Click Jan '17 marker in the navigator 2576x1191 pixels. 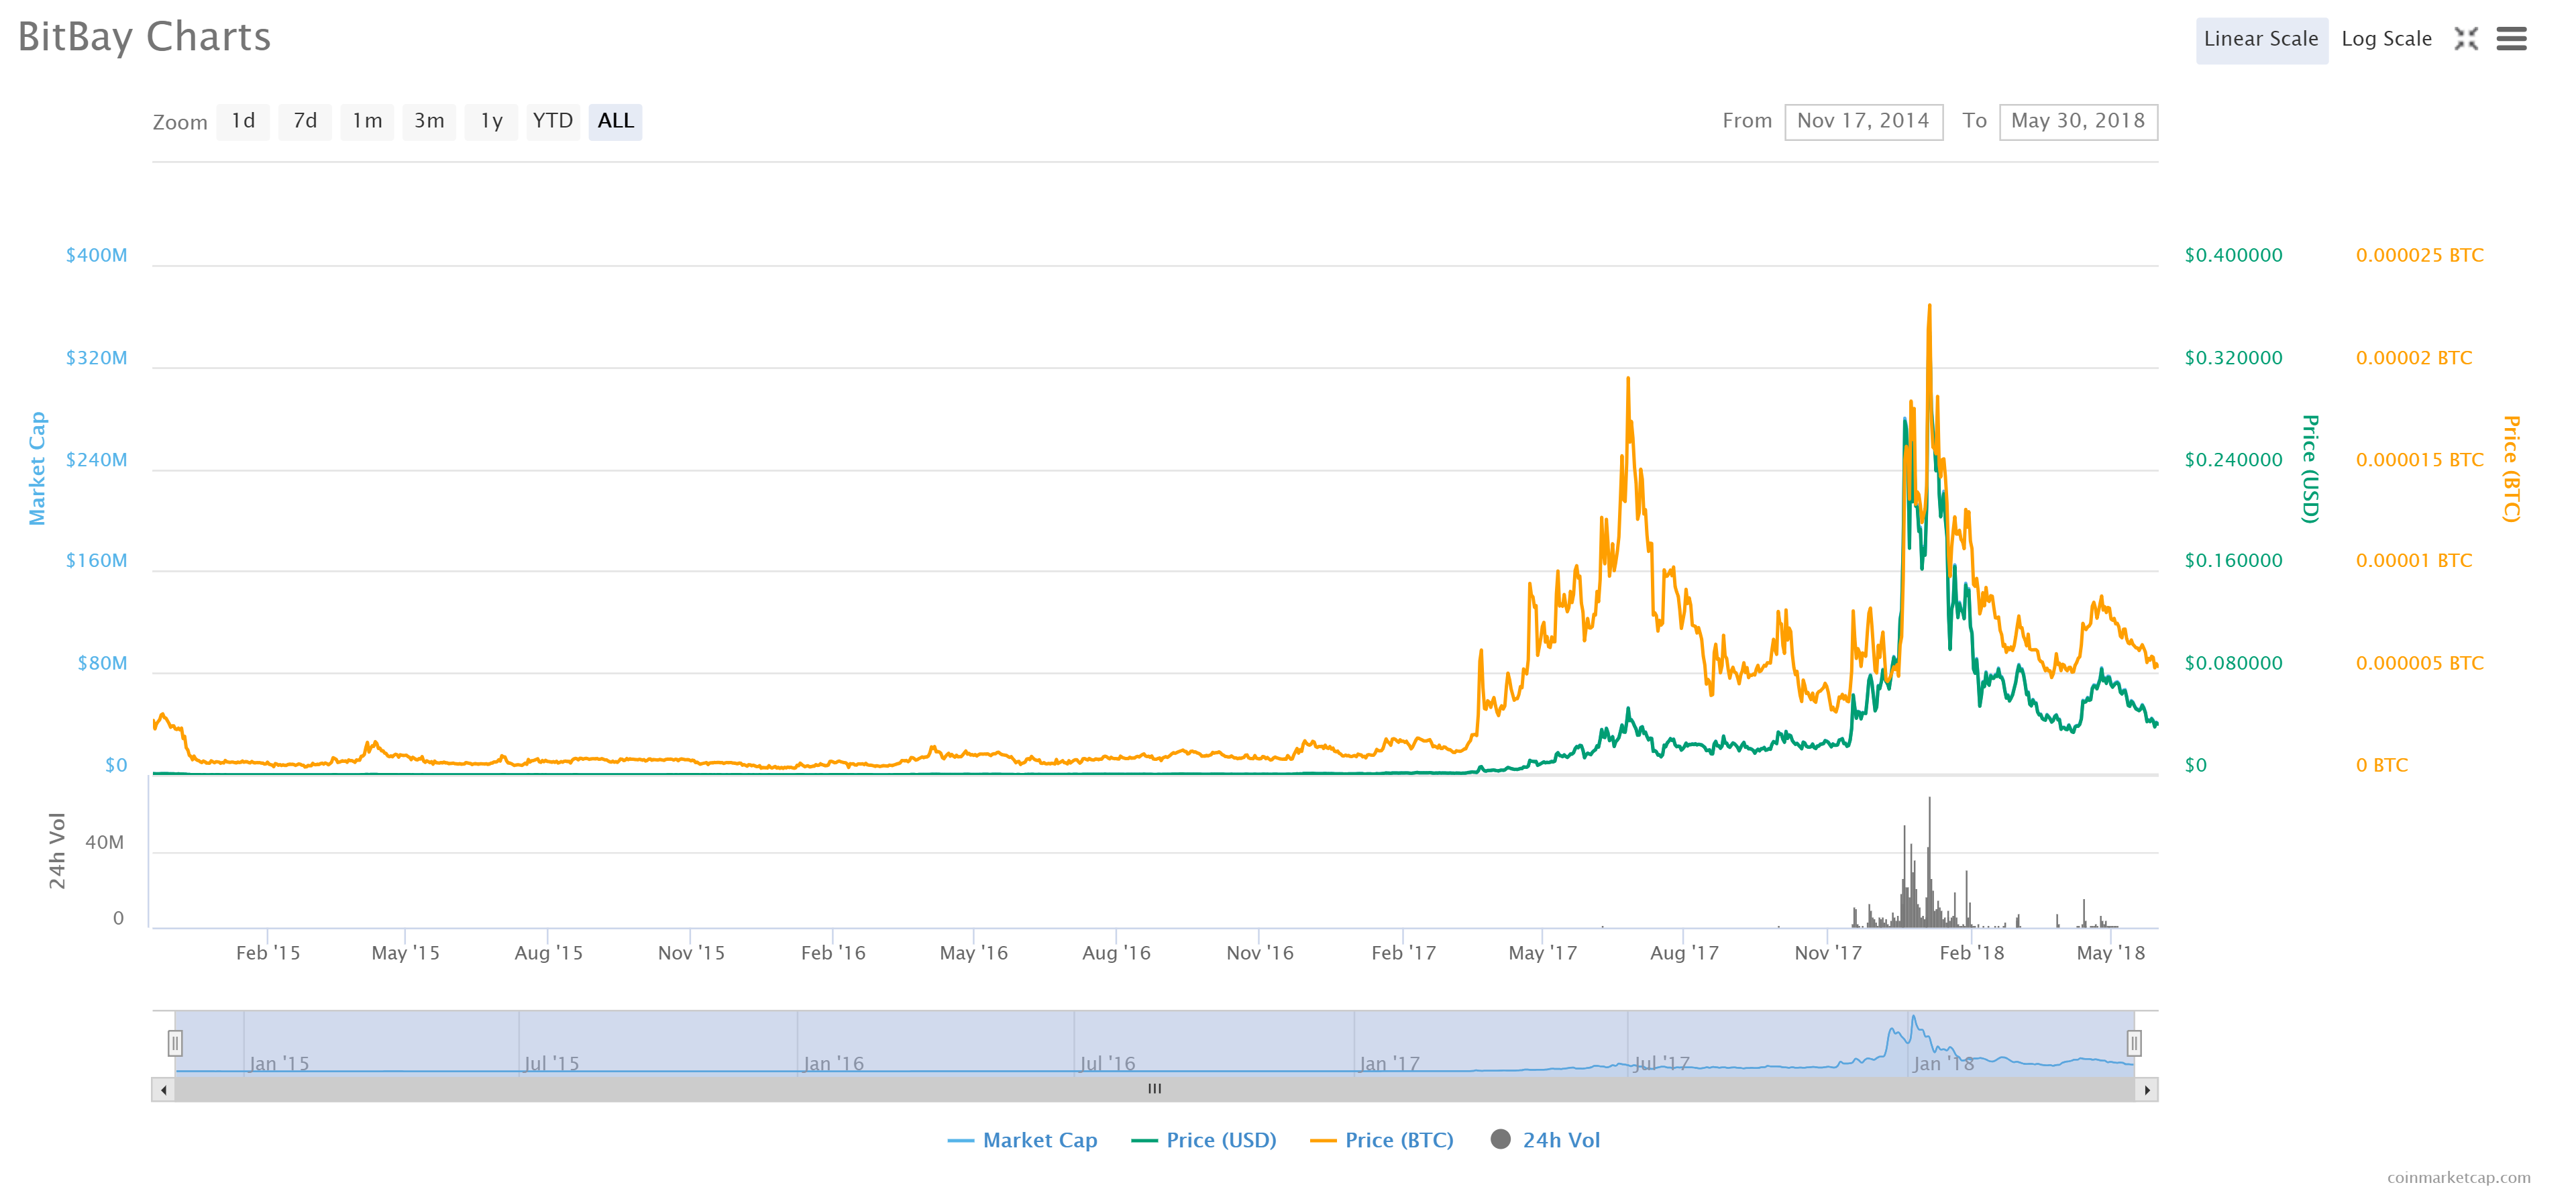pyautogui.click(x=1389, y=1063)
